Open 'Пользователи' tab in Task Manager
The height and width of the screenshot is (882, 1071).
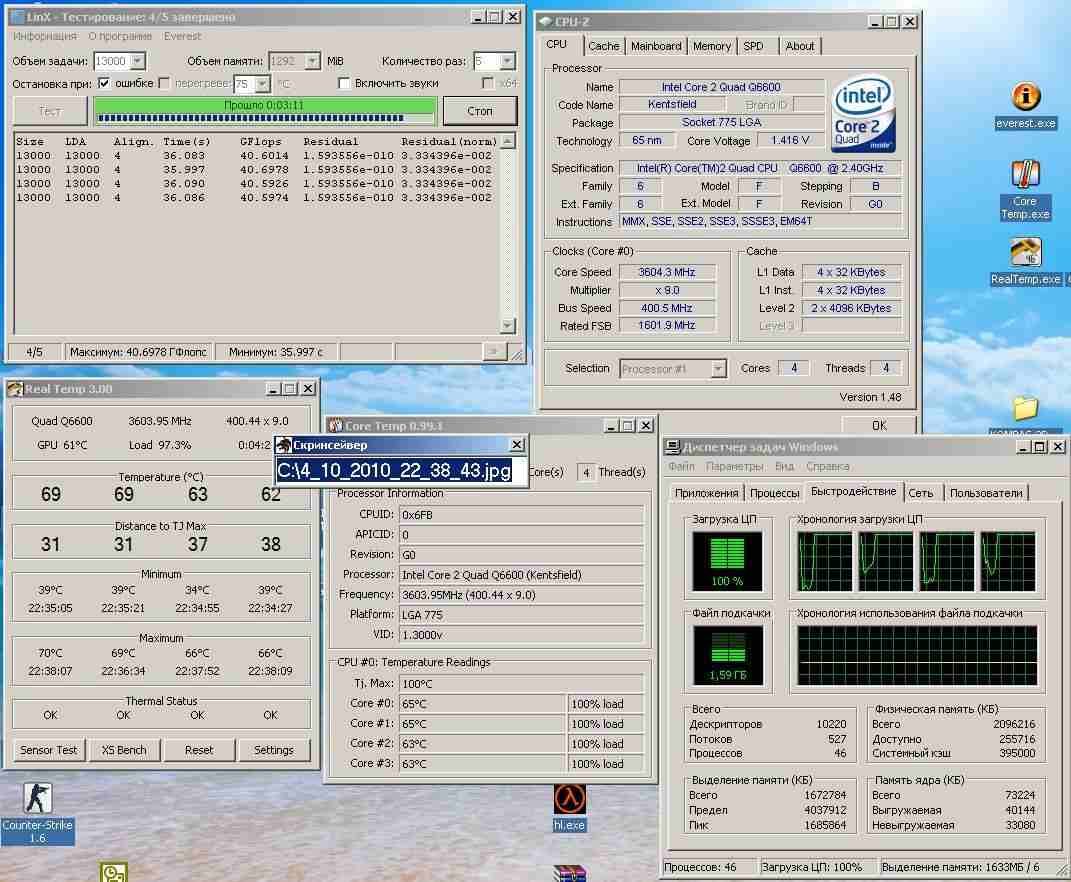tap(986, 493)
